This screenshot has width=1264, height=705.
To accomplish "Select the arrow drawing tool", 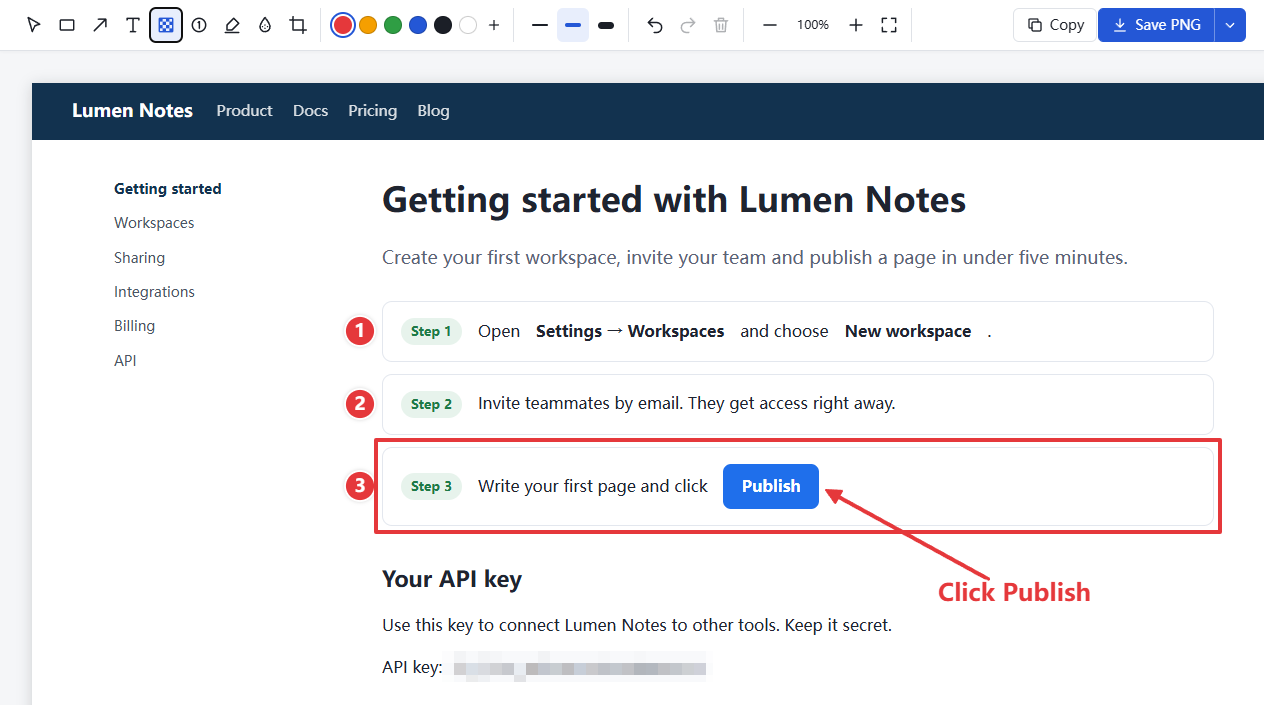I will (x=100, y=25).
